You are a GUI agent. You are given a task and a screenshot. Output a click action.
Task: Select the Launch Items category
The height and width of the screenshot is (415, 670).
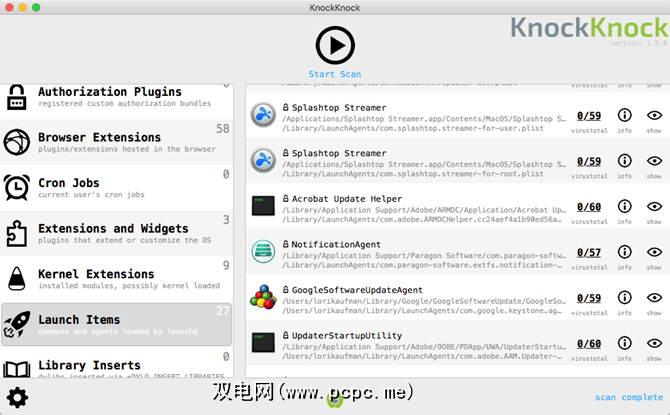tap(117, 324)
